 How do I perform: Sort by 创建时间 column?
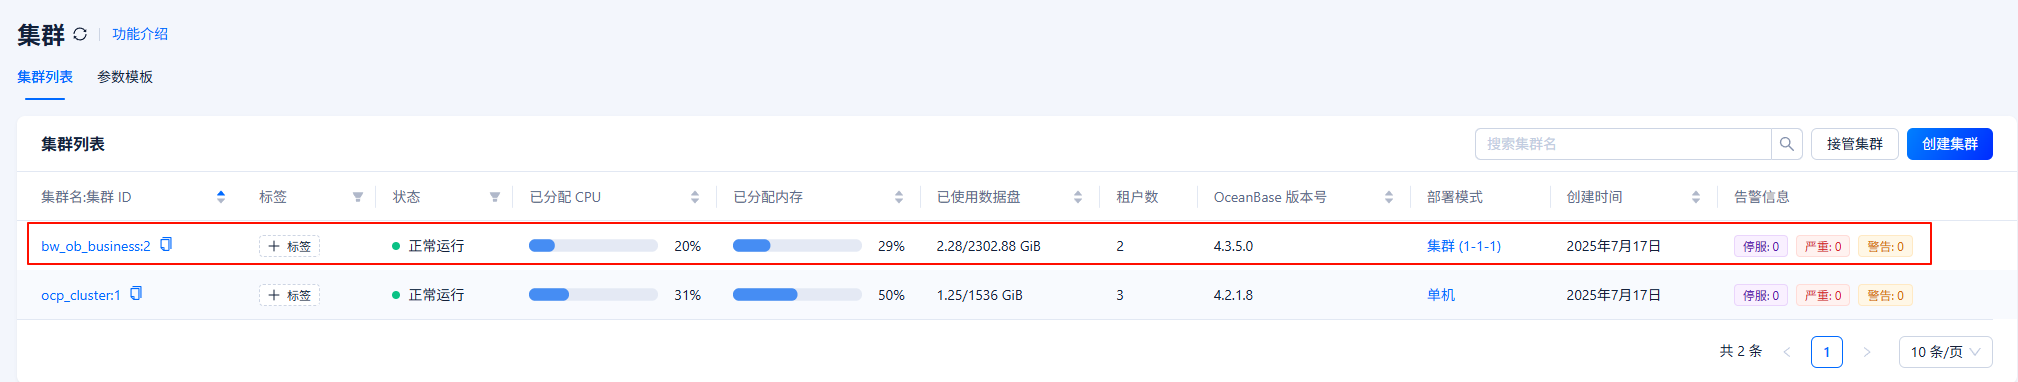pyautogui.click(x=1696, y=197)
